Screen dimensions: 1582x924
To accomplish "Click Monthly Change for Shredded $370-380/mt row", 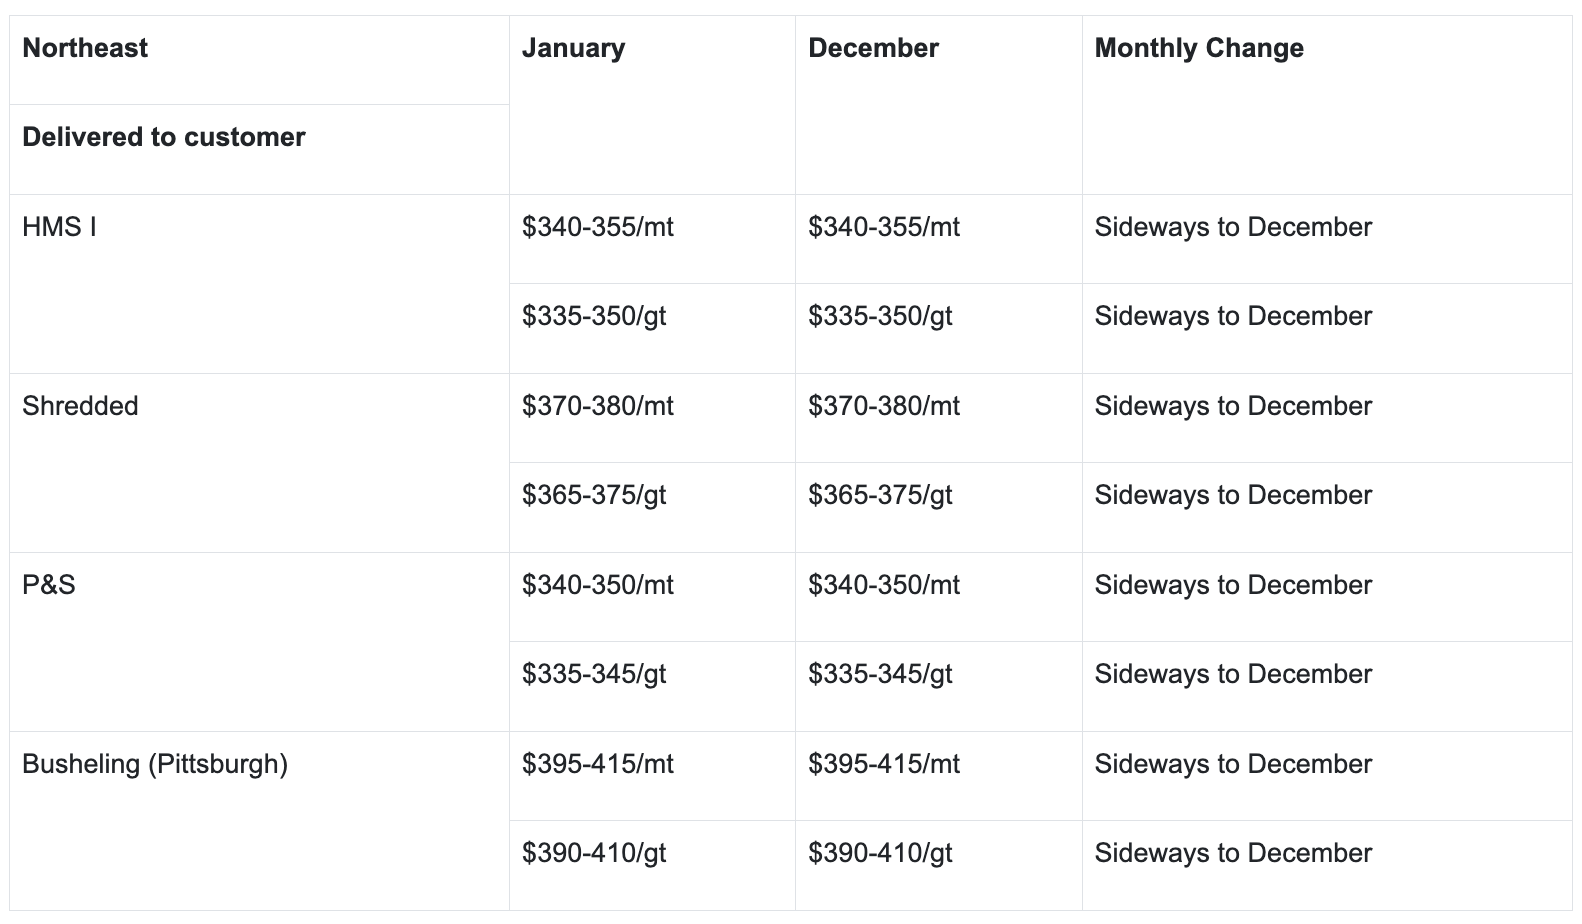I will tap(1233, 406).
